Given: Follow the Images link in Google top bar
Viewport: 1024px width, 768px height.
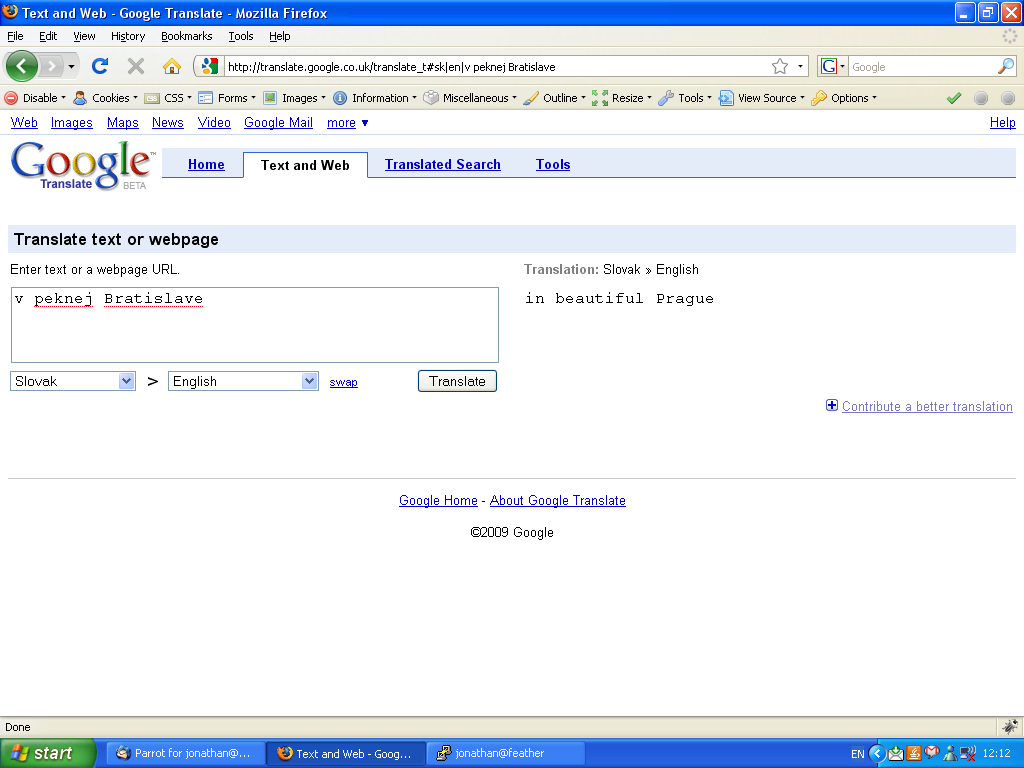Looking at the screenshot, I should tap(72, 123).
